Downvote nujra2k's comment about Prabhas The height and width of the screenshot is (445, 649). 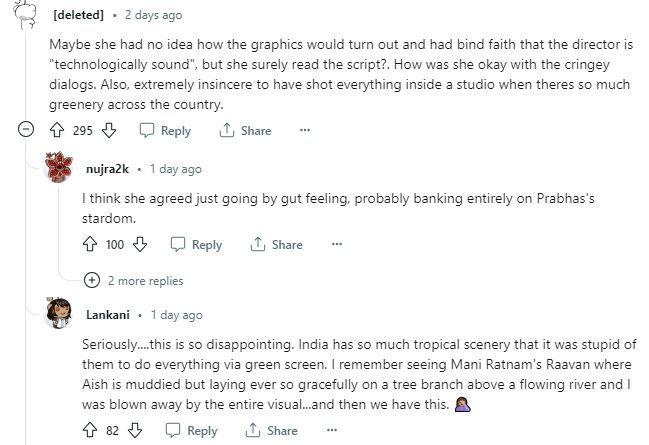141,244
